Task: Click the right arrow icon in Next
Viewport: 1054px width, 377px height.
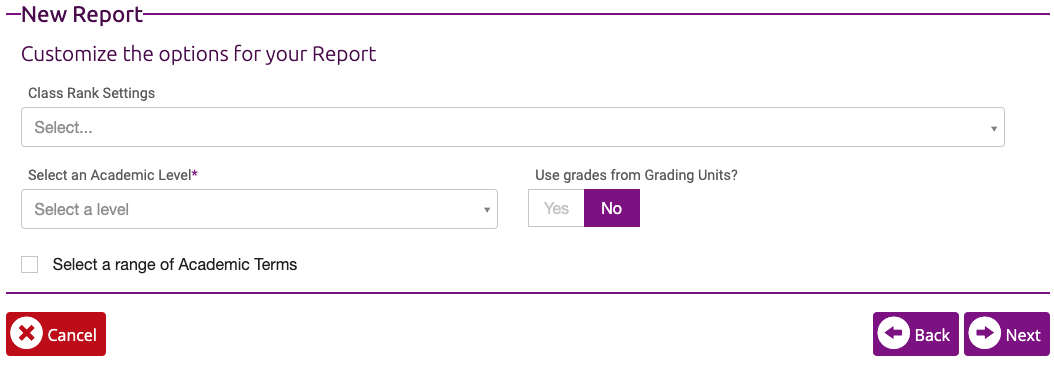Action: coord(985,334)
